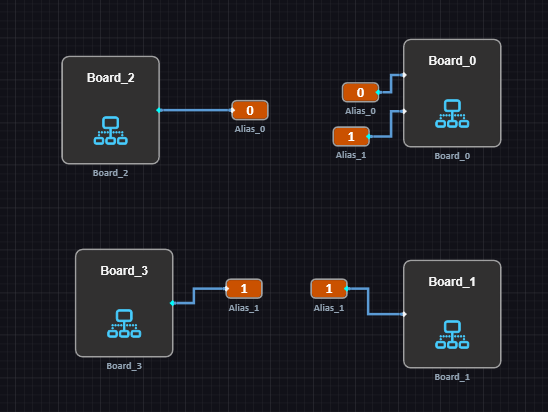Select the wire from Board_2 to Alias_0
This screenshot has width=548, height=412.
tap(196, 110)
